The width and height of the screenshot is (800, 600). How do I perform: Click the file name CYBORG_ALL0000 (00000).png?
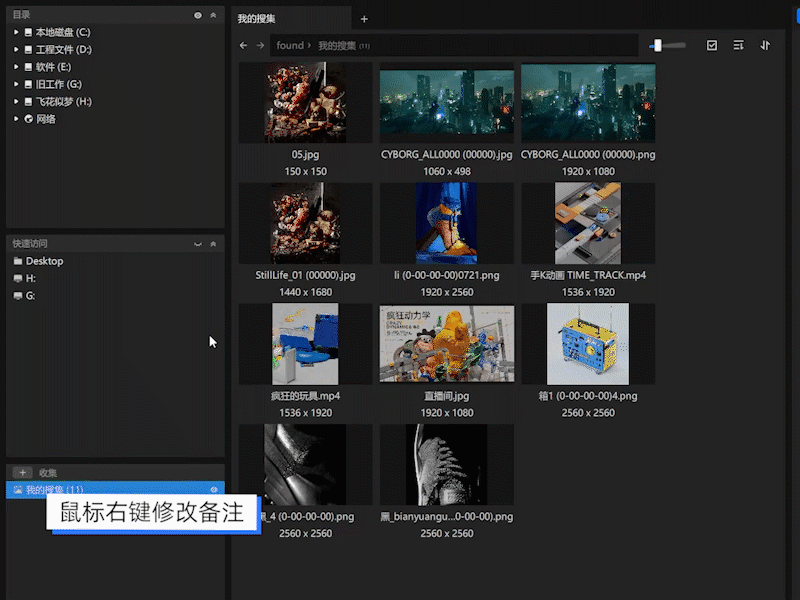pyautogui.click(x=588, y=155)
